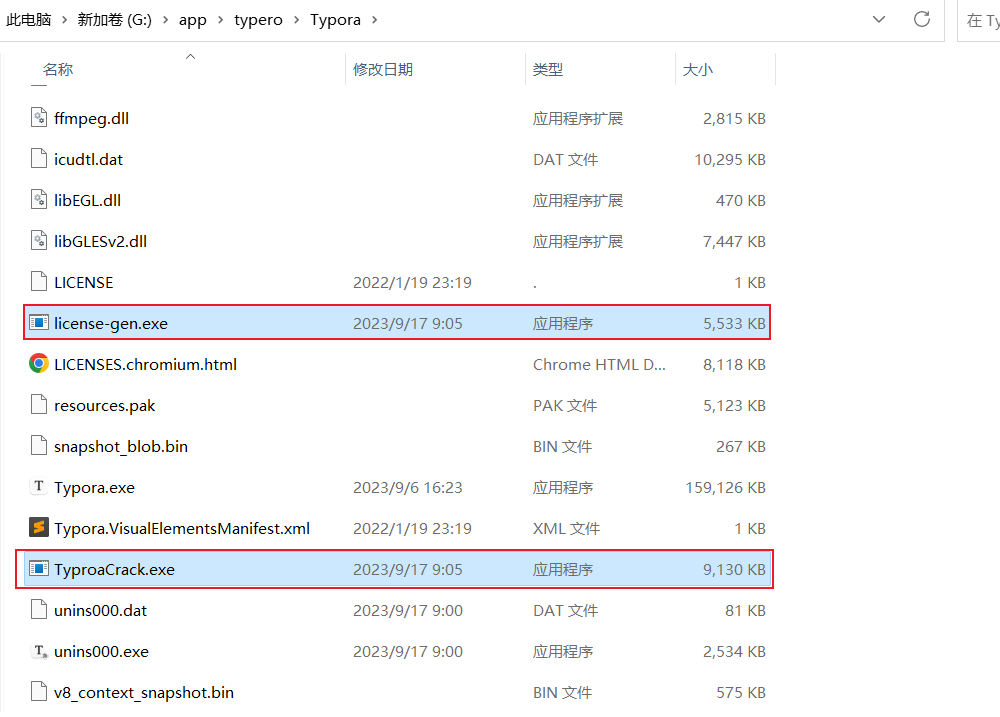The image size is (1000, 717).
Task: Sort by 修改日期 column header
Action: 383,69
